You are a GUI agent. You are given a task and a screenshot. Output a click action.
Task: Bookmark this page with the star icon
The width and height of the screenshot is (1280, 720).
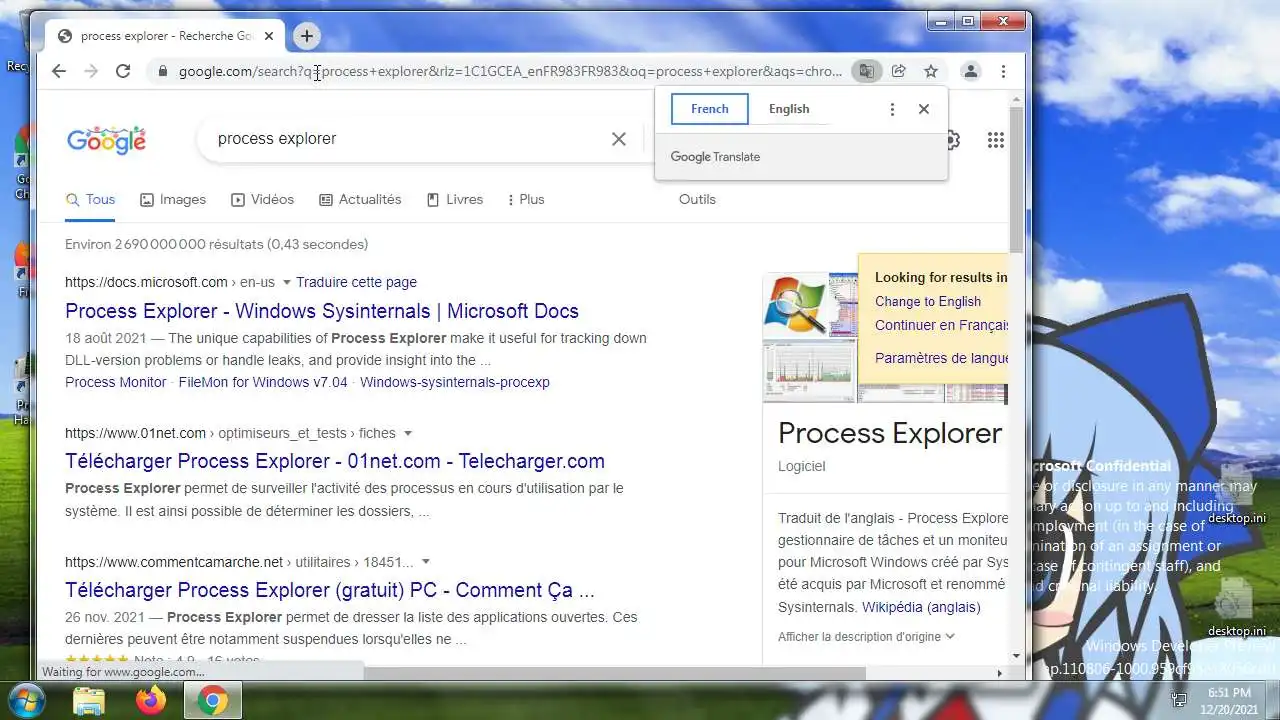click(931, 71)
